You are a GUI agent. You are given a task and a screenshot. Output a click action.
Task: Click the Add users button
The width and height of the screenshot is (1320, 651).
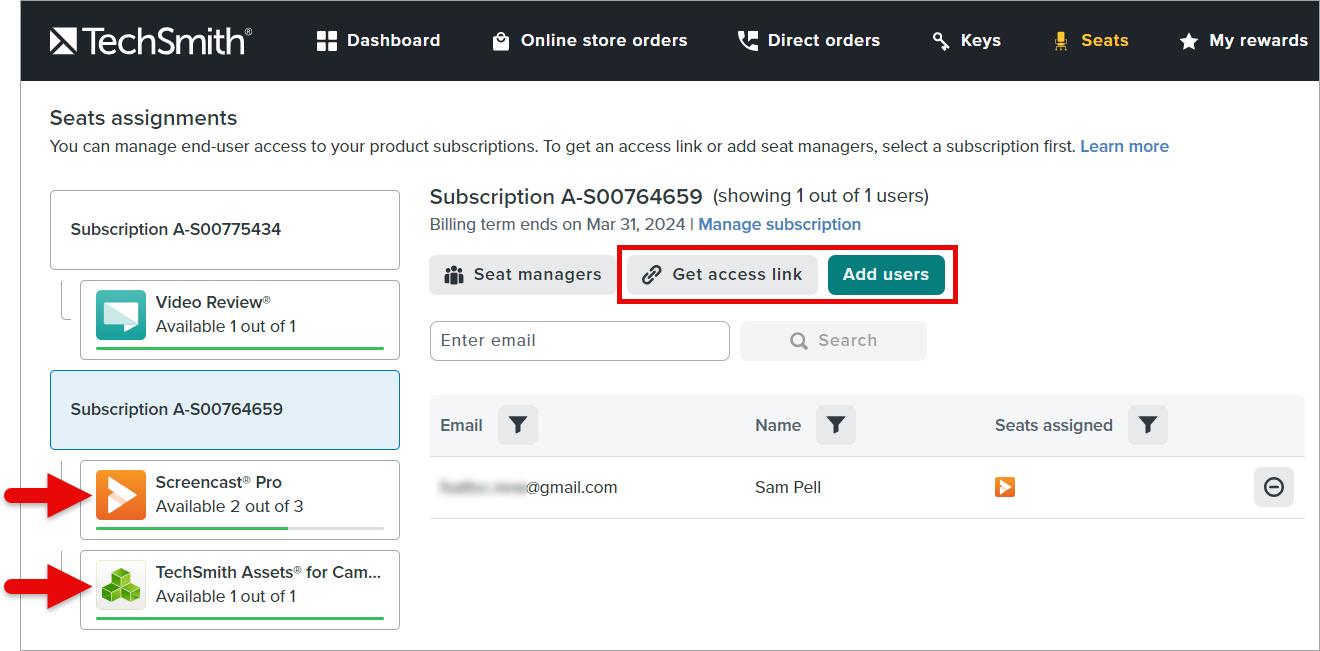(886, 274)
